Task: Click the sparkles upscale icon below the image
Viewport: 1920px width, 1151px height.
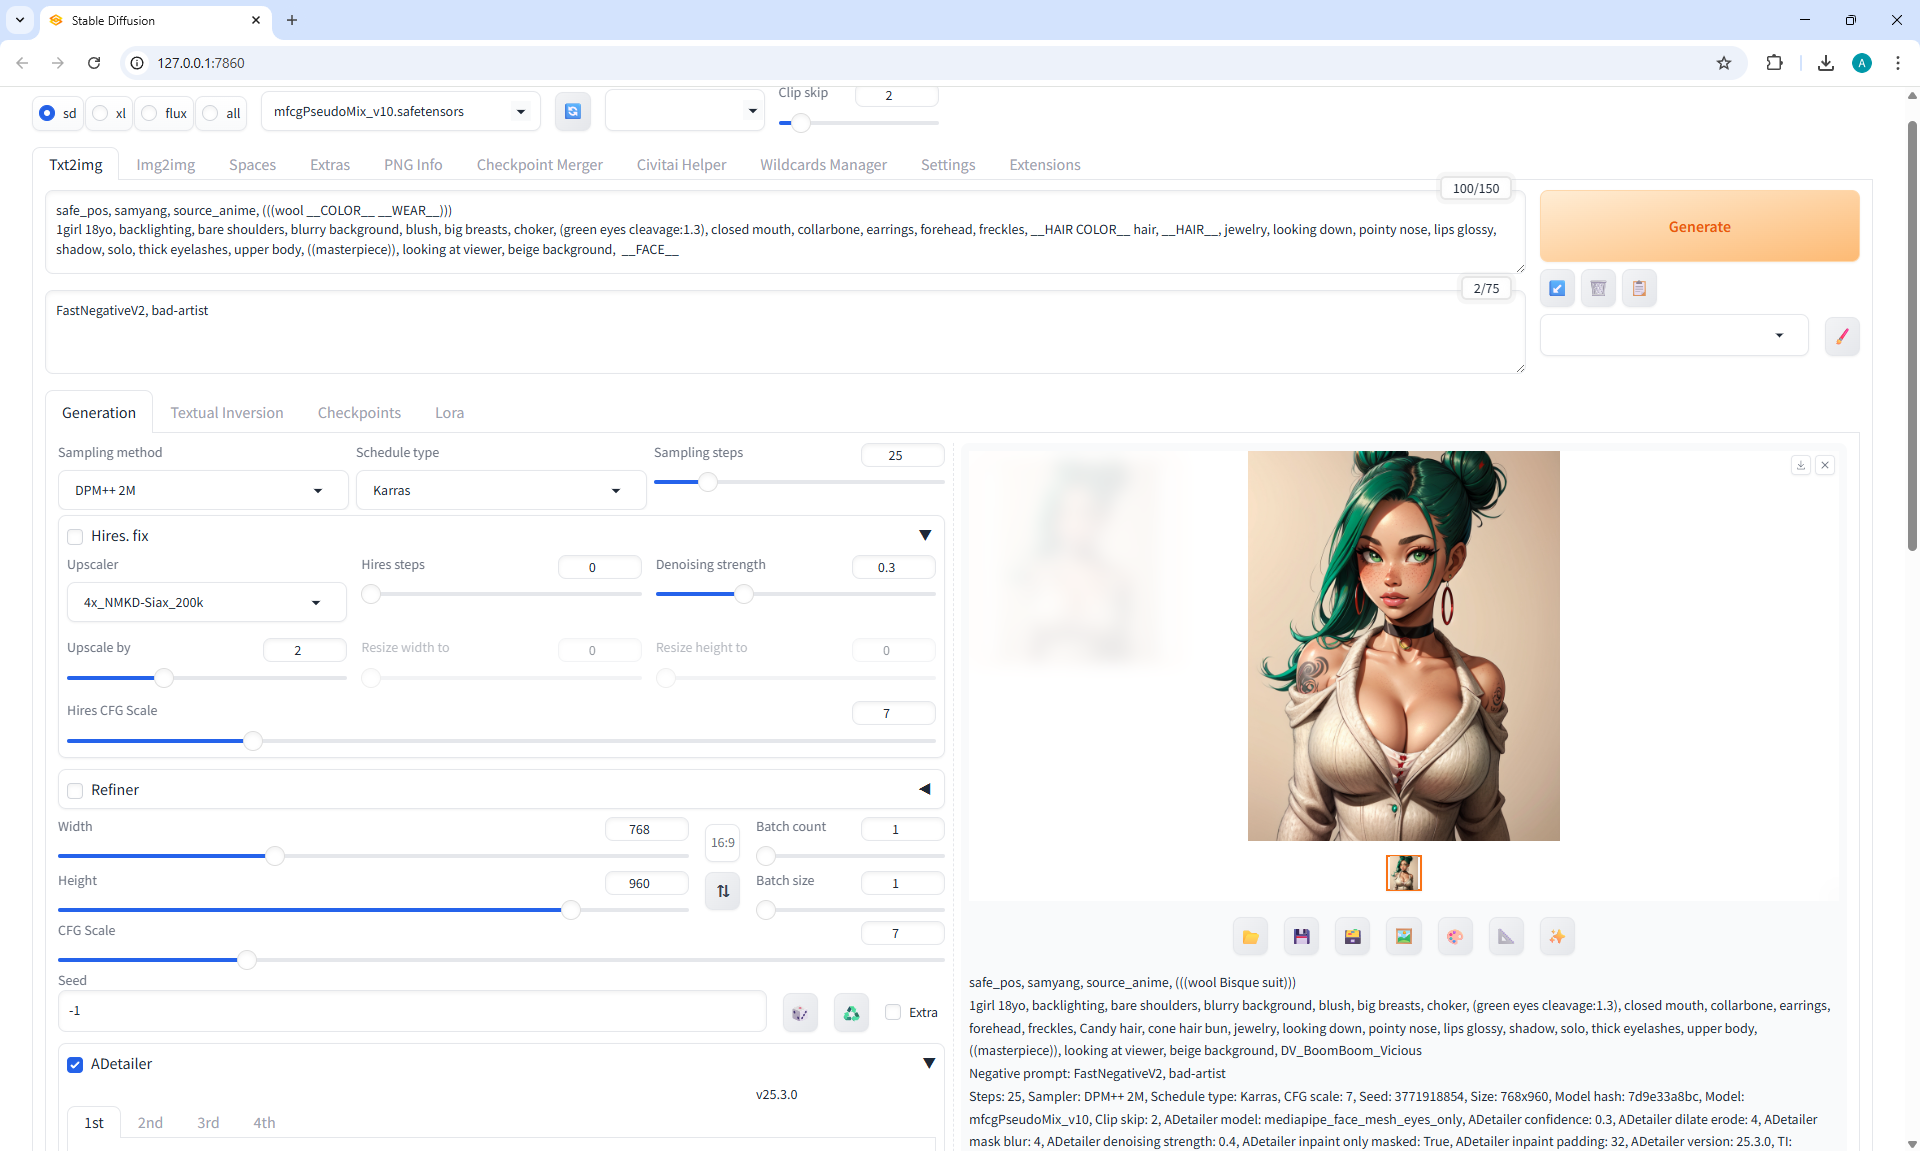Action: pos(1557,937)
